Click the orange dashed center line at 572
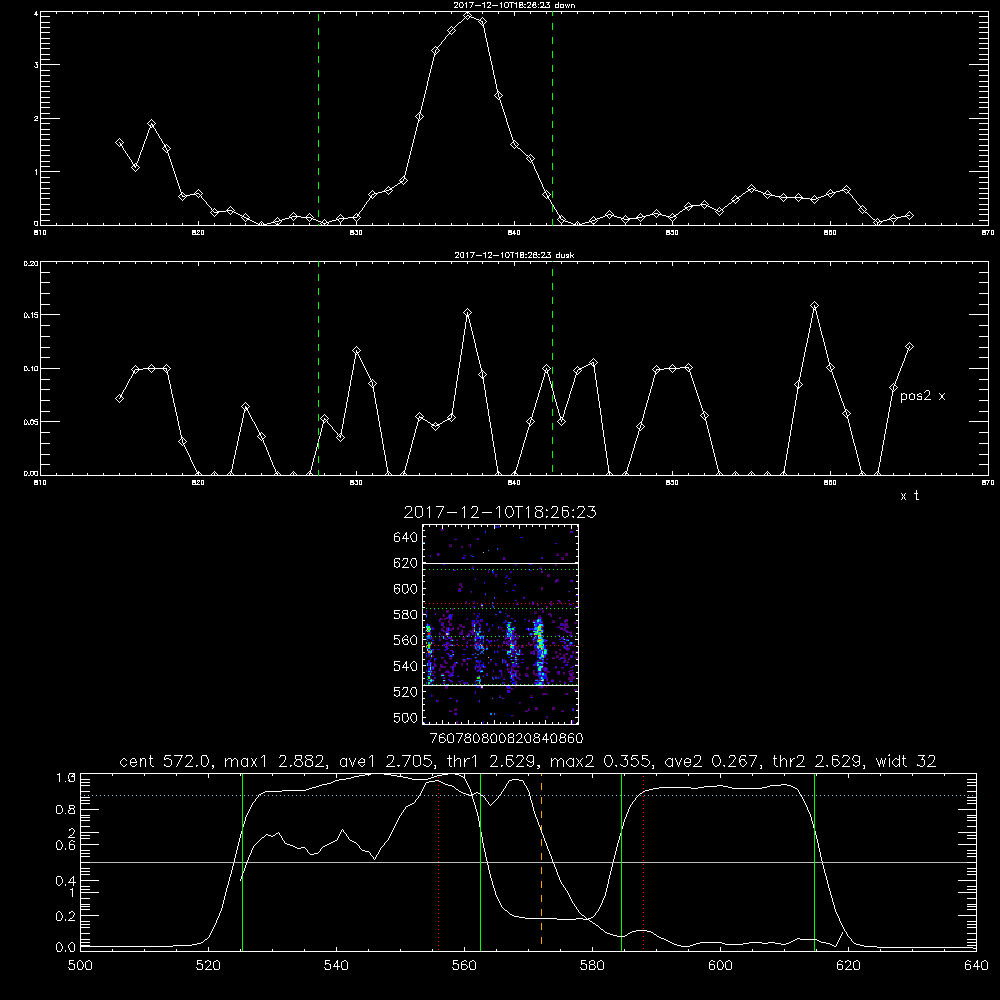Image resolution: width=1000 pixels, height=1000 pixels. 541,860
